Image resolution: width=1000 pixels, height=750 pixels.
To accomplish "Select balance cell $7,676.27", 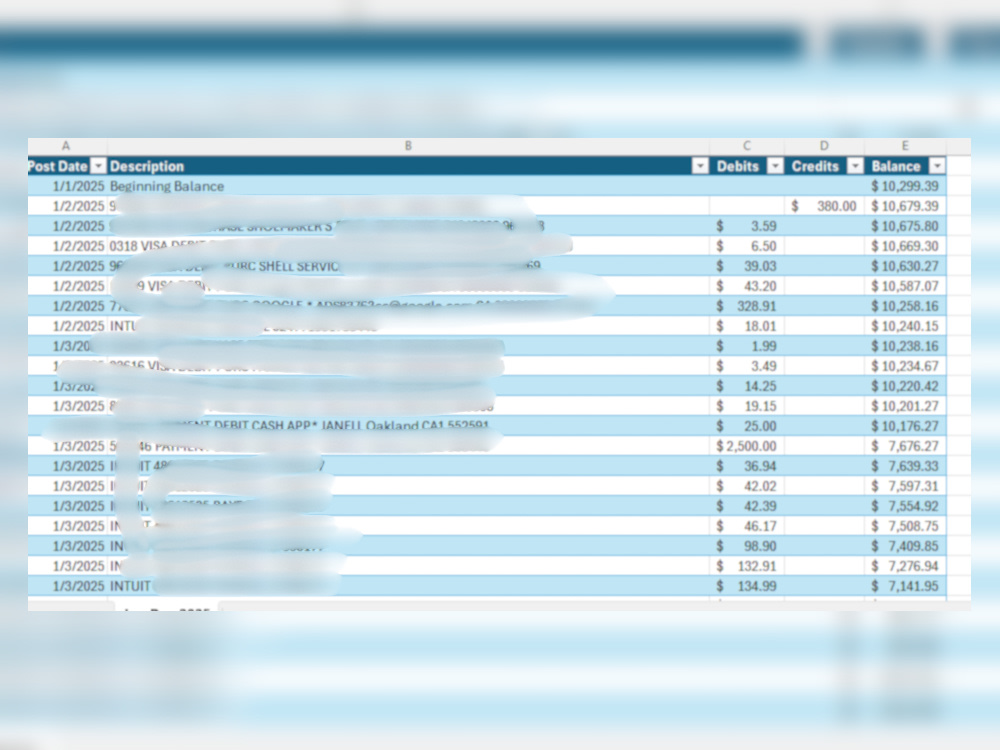I will tap(906, 446).
